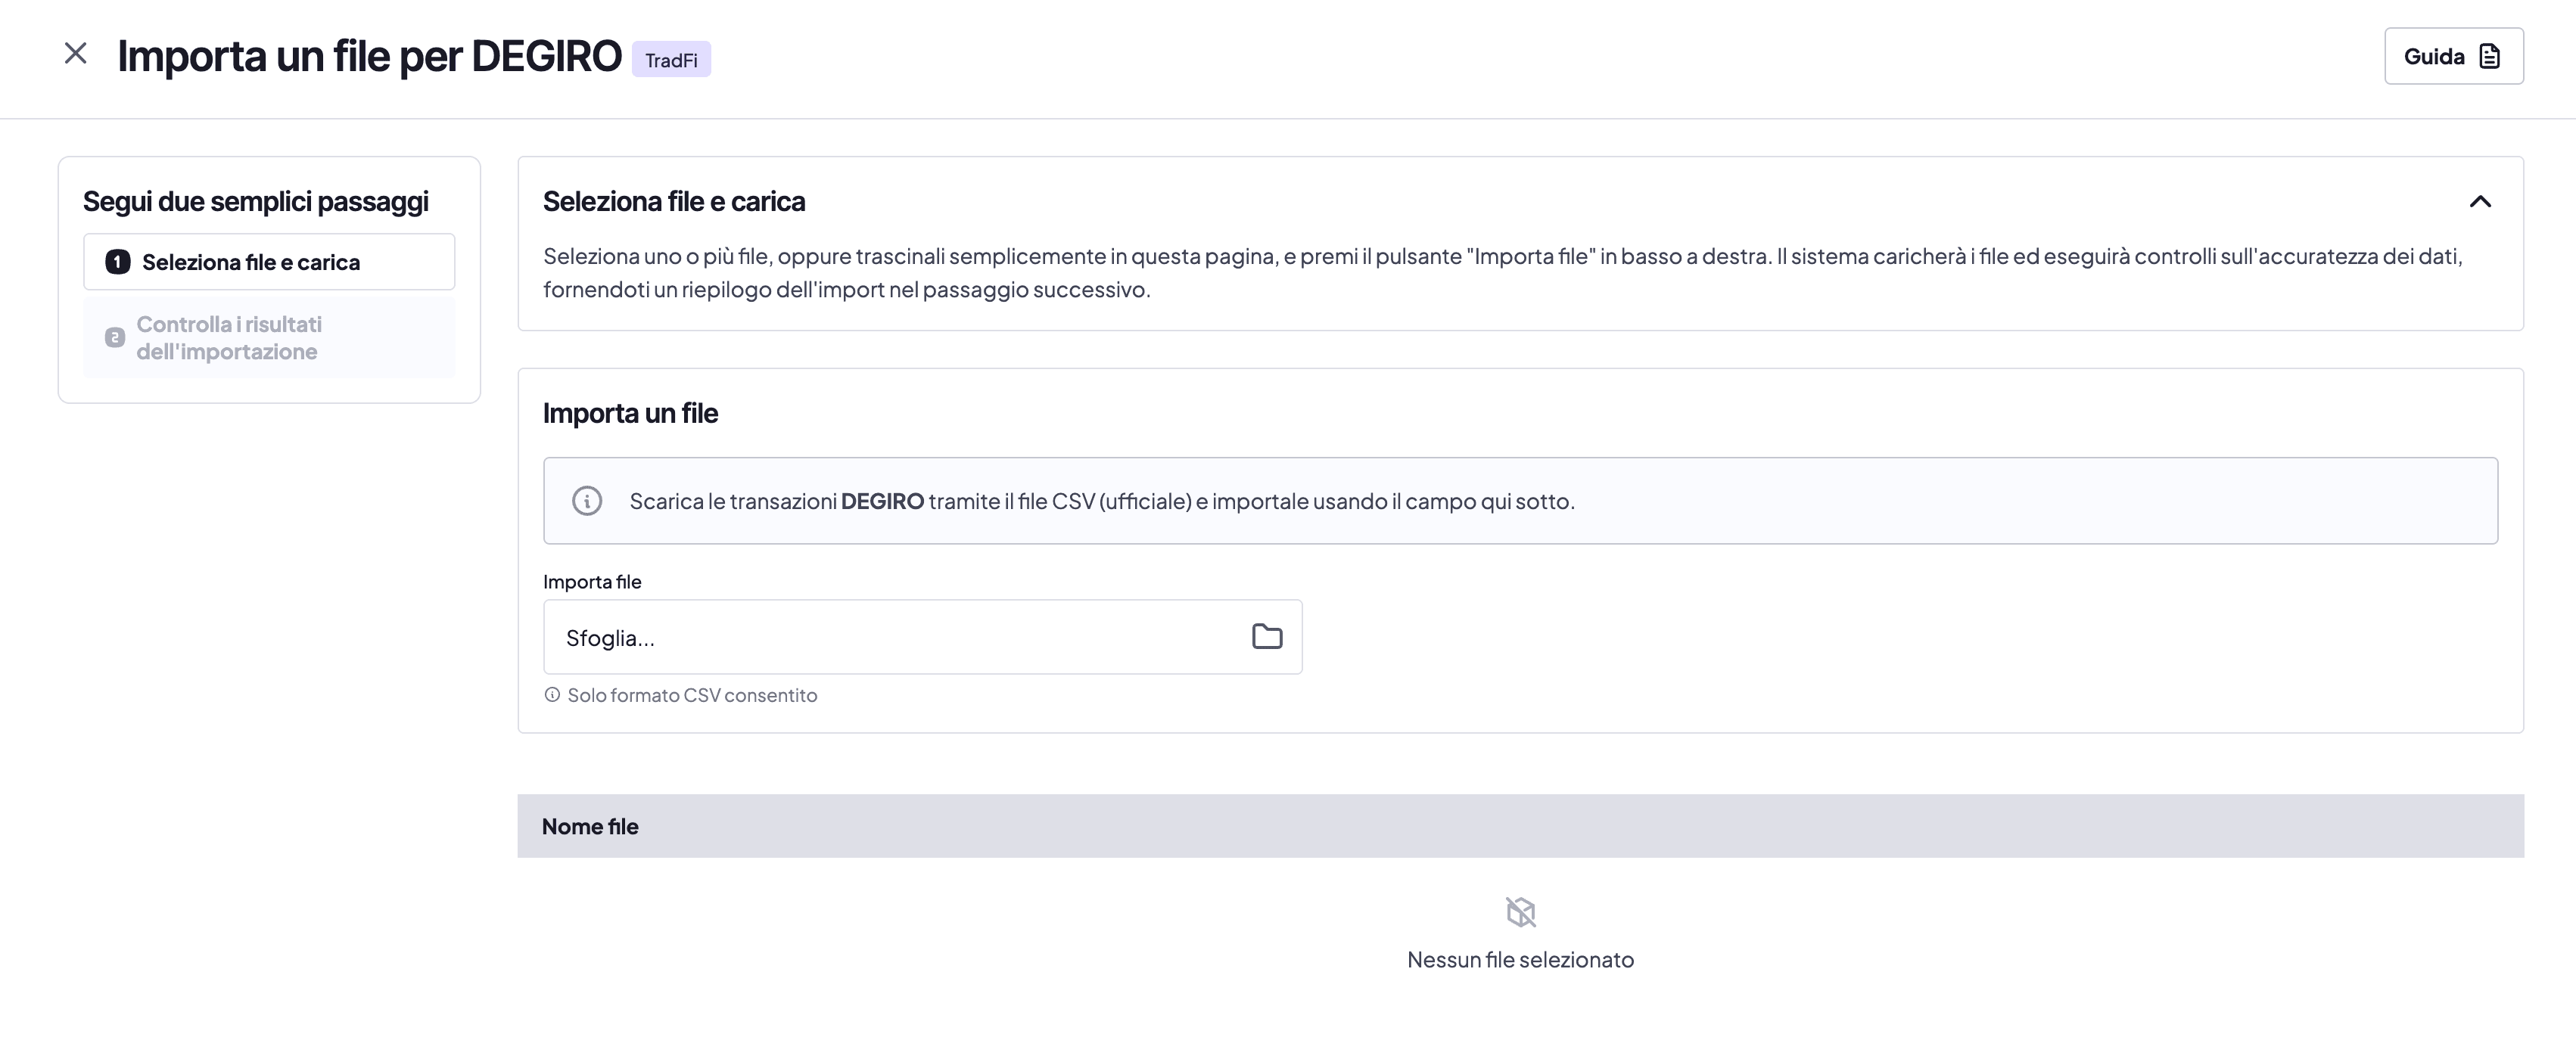The image size is (2576, 1062).
Task: Click the Segui due semplici passaggi heading
Action: coord(256,202)
